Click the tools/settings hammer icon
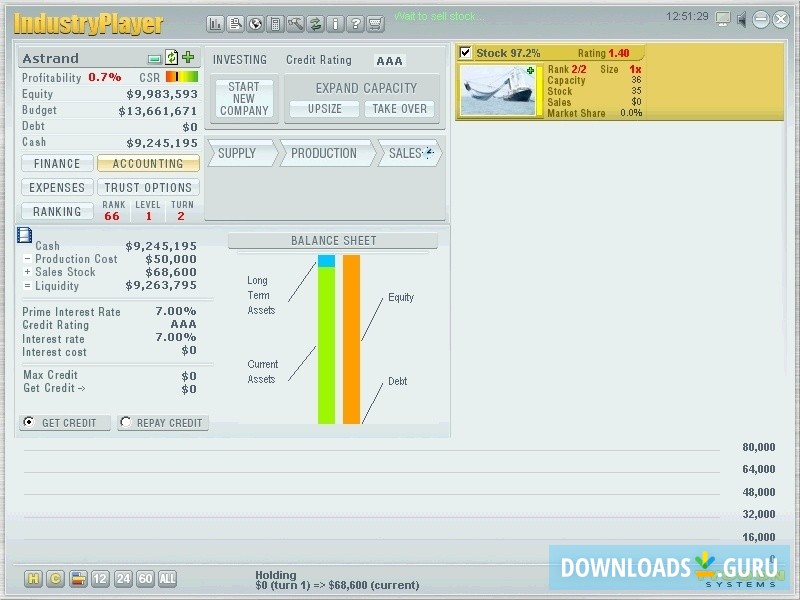Image resolution: width=800 pixels, height=600 pixels. tap(296, 23)
